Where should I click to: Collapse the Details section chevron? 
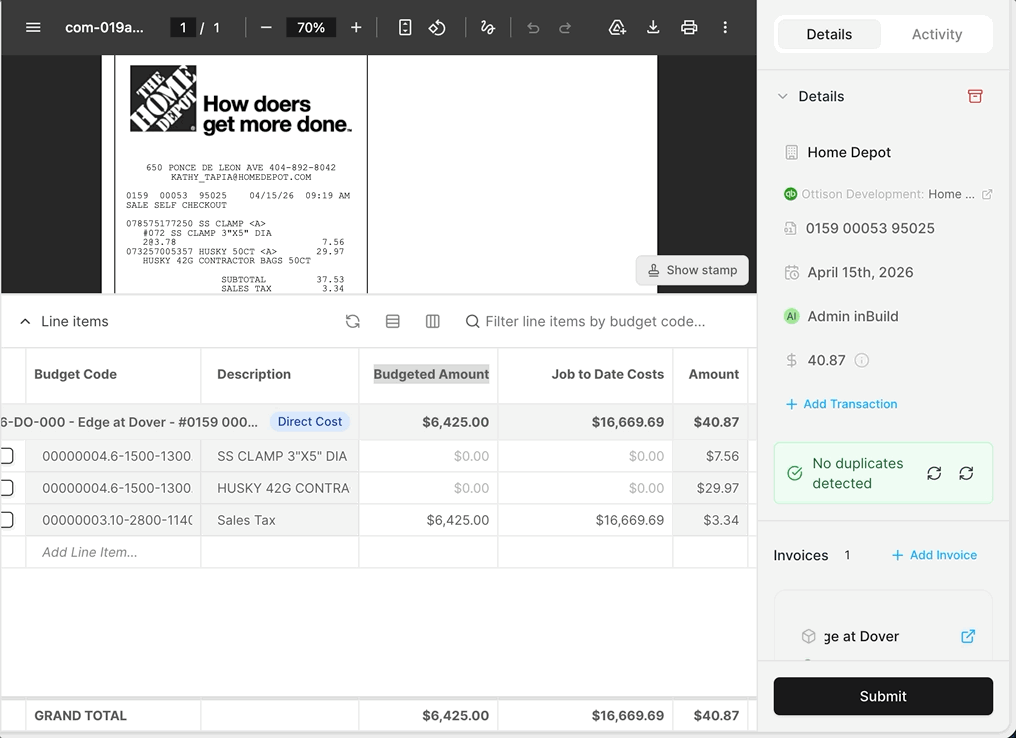[x=783, y=97]
